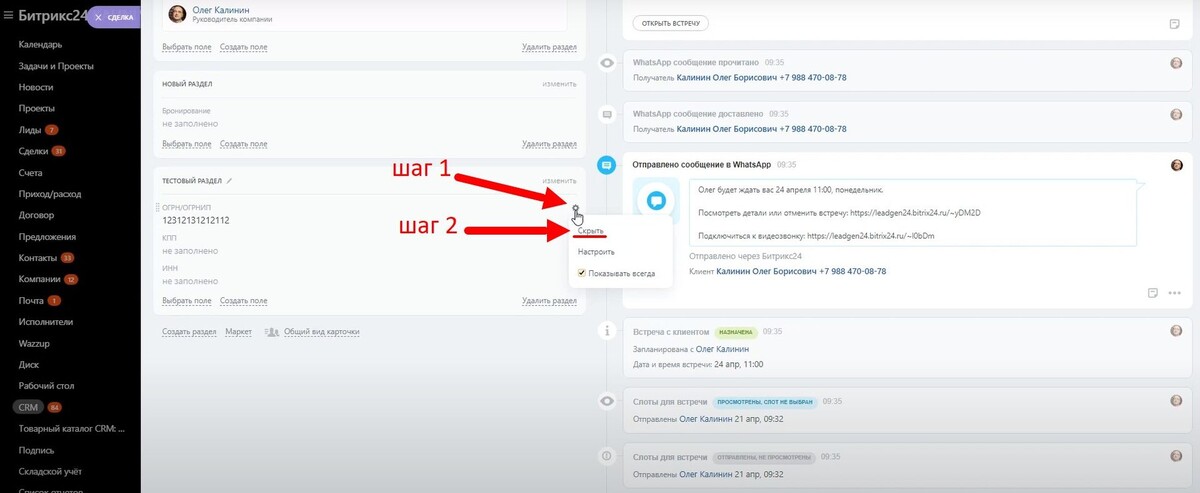
Task: Open Счета in left sidebar
Action: point(30,173)
